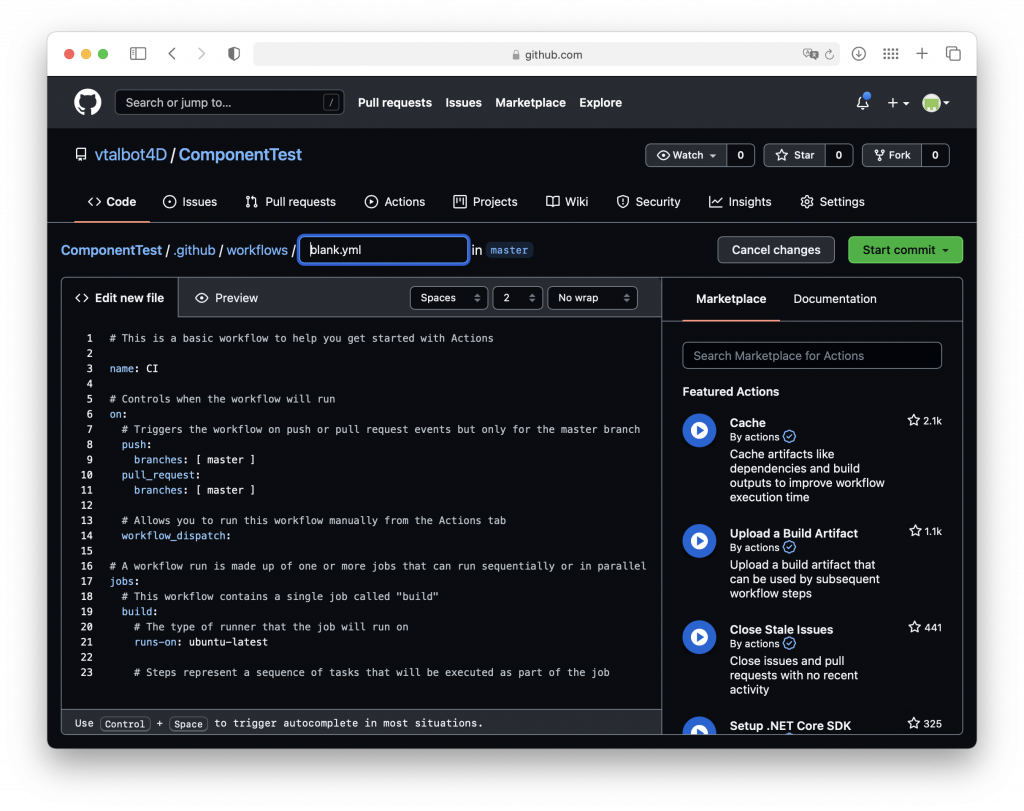Click the blank.yml filename field
This screenshot has height=811, width=1024.
383,249
